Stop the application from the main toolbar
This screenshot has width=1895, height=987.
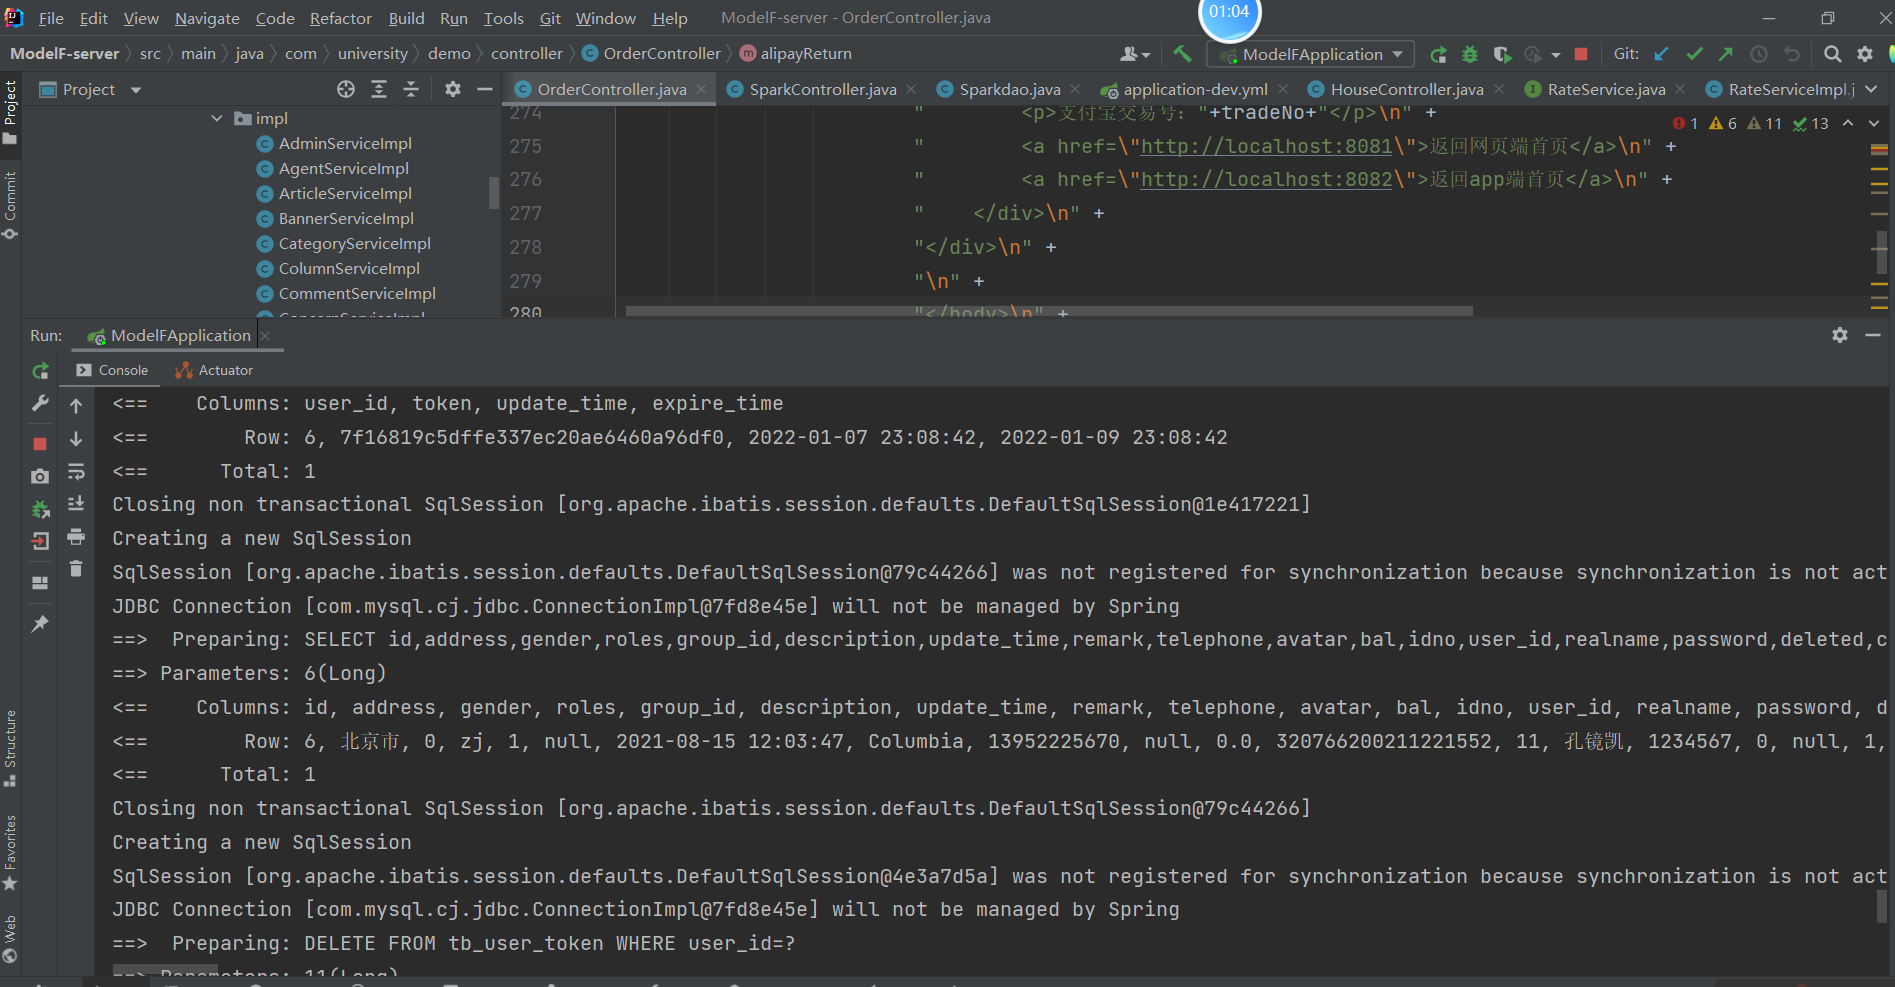click(x=1581, y=54)
